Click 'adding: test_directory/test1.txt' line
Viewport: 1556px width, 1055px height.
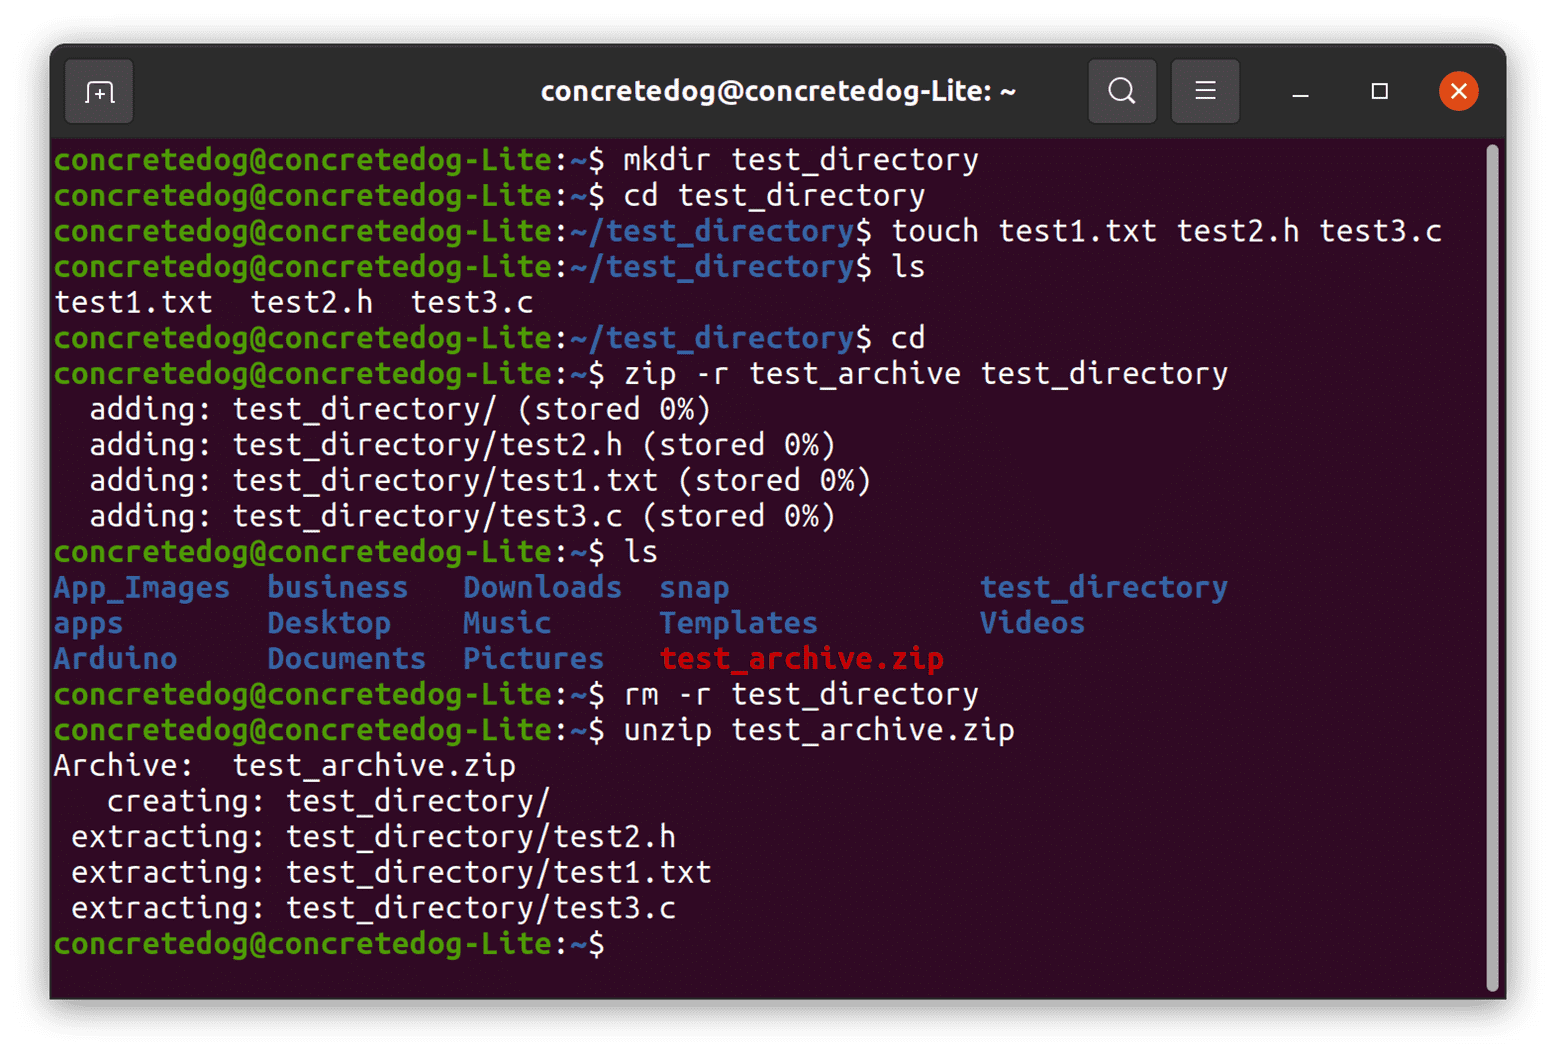tap(480, 481)
